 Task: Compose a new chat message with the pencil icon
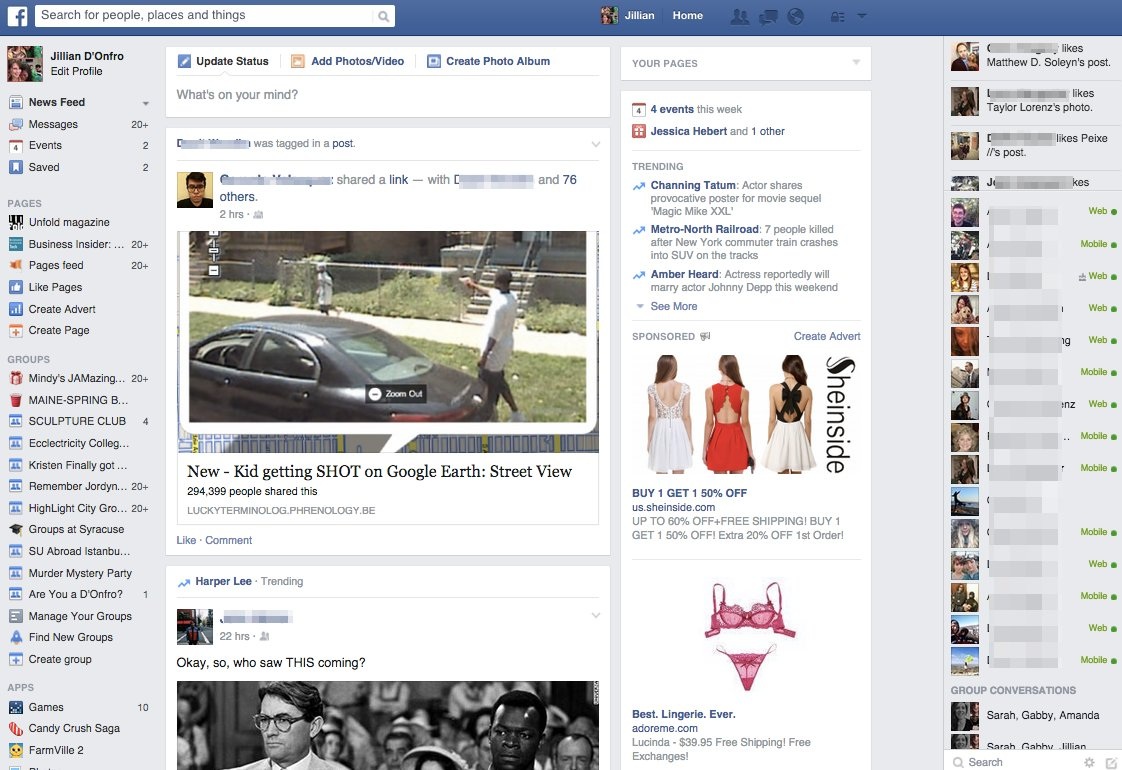coord(1110,762)
